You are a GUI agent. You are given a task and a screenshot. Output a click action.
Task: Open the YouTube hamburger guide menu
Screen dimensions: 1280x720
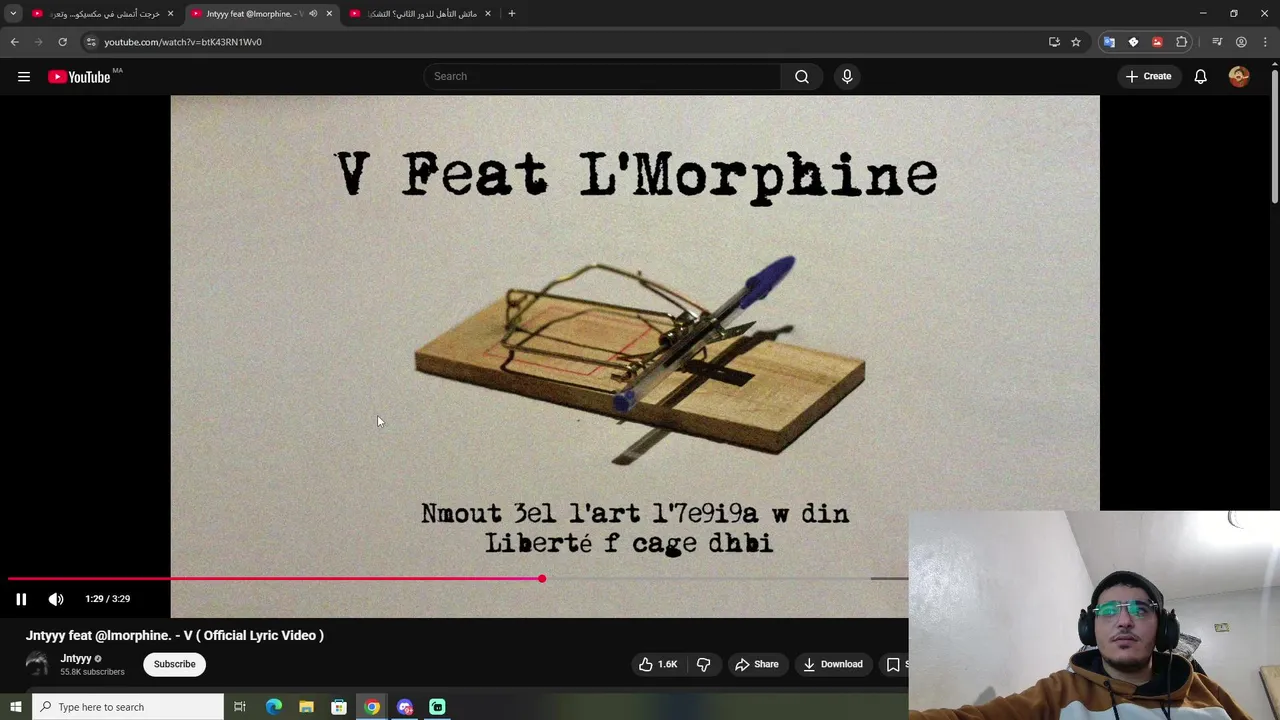pyautogui.click(x=24, y=76)
